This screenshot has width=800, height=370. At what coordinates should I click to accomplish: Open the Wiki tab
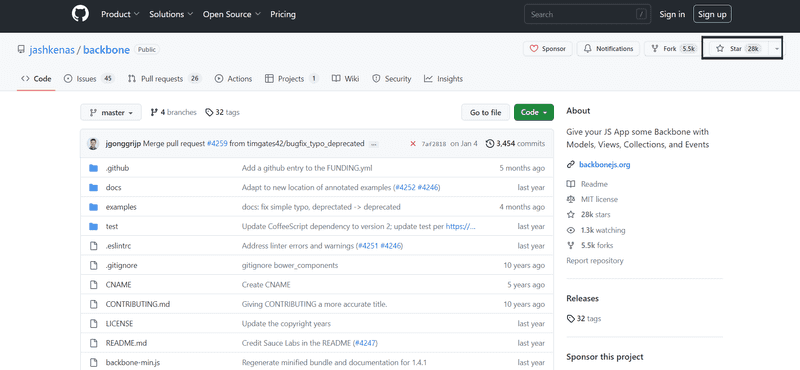(345, 79)
